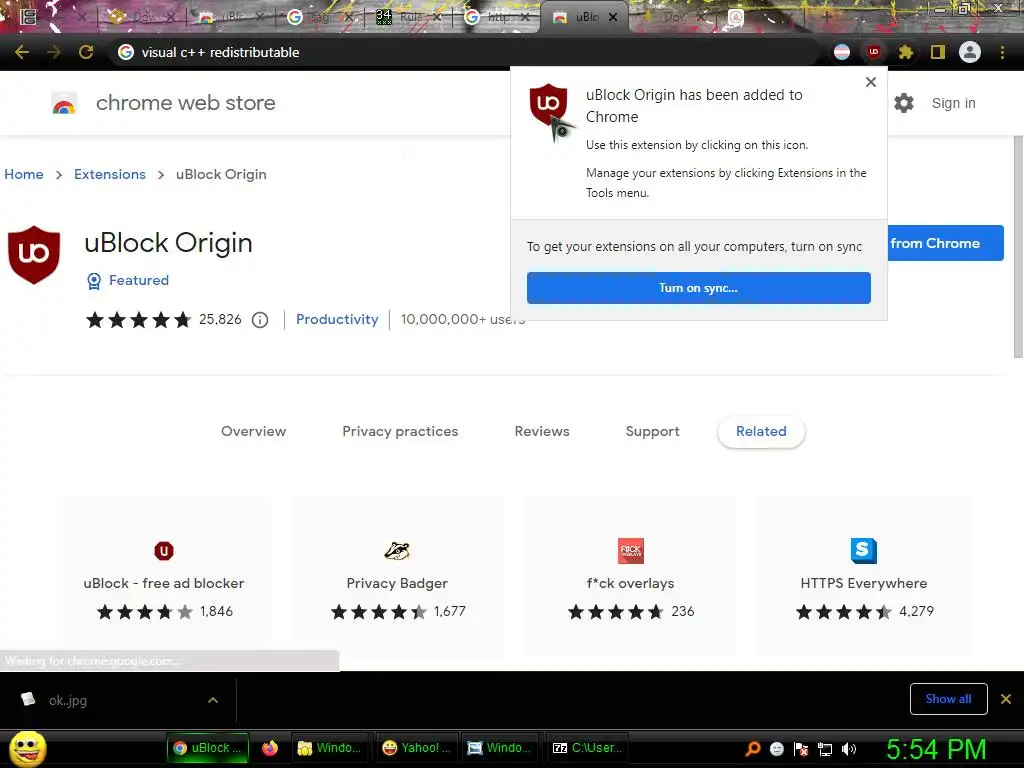Click the Remove from Chrome button
The height and width of the screenshot is (768, 1024).
coord(945,243)
